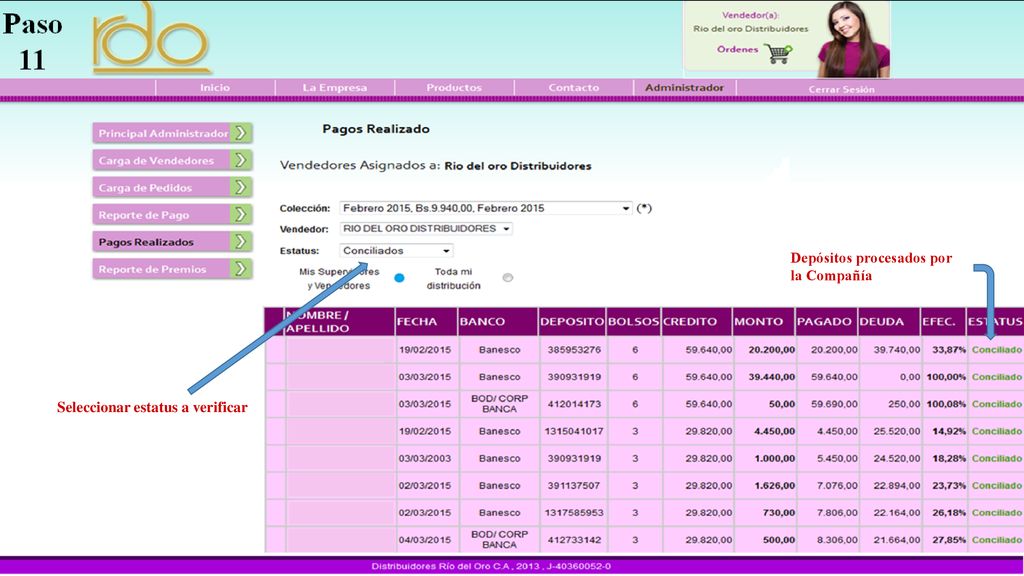Open Principal Administrador sidebar button
The width and height of the screenshot is (1024, 576).
coord(172,133)
